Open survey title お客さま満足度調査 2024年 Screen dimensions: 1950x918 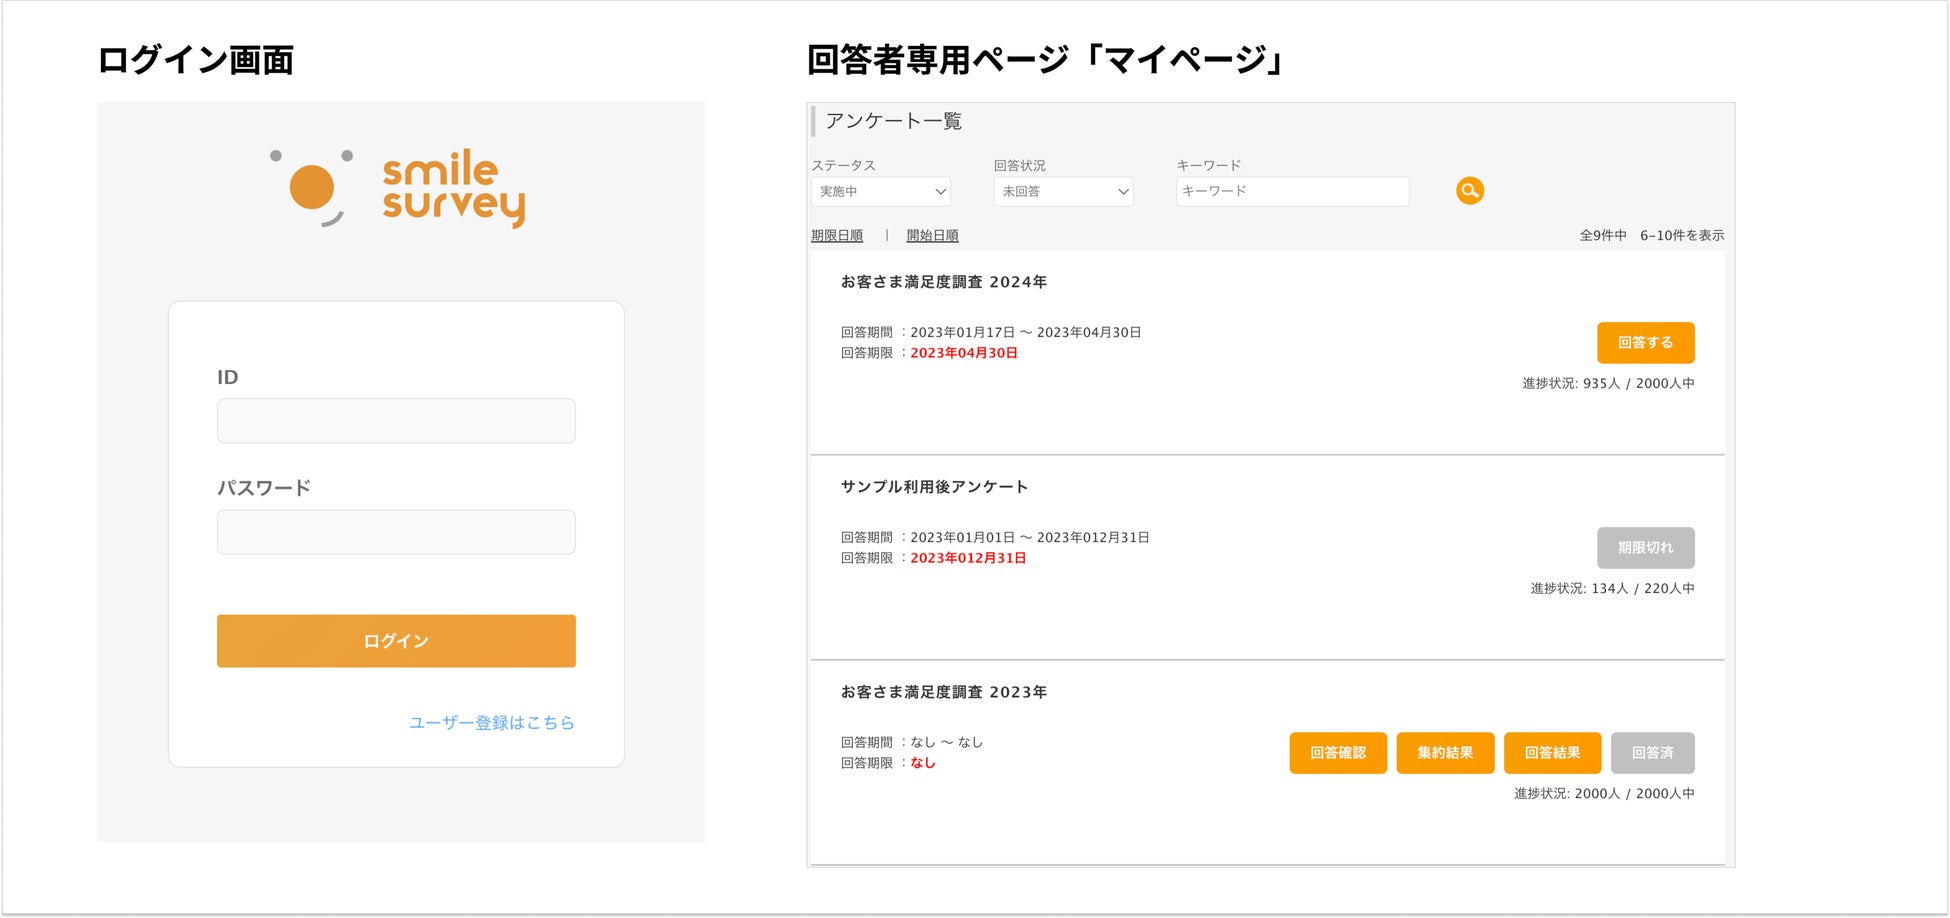[943, 282]
